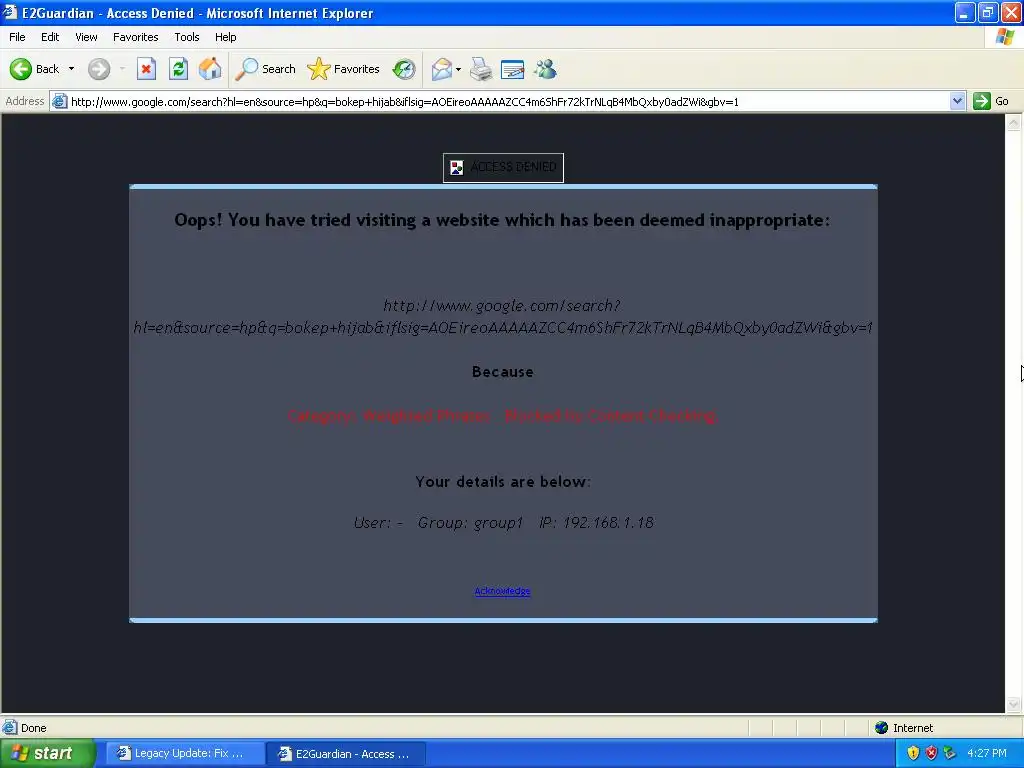This screenshot has width=1024, height=768.
Task: Click the 'IP: 192.168.1.18' text
Action: coord(596,522)
